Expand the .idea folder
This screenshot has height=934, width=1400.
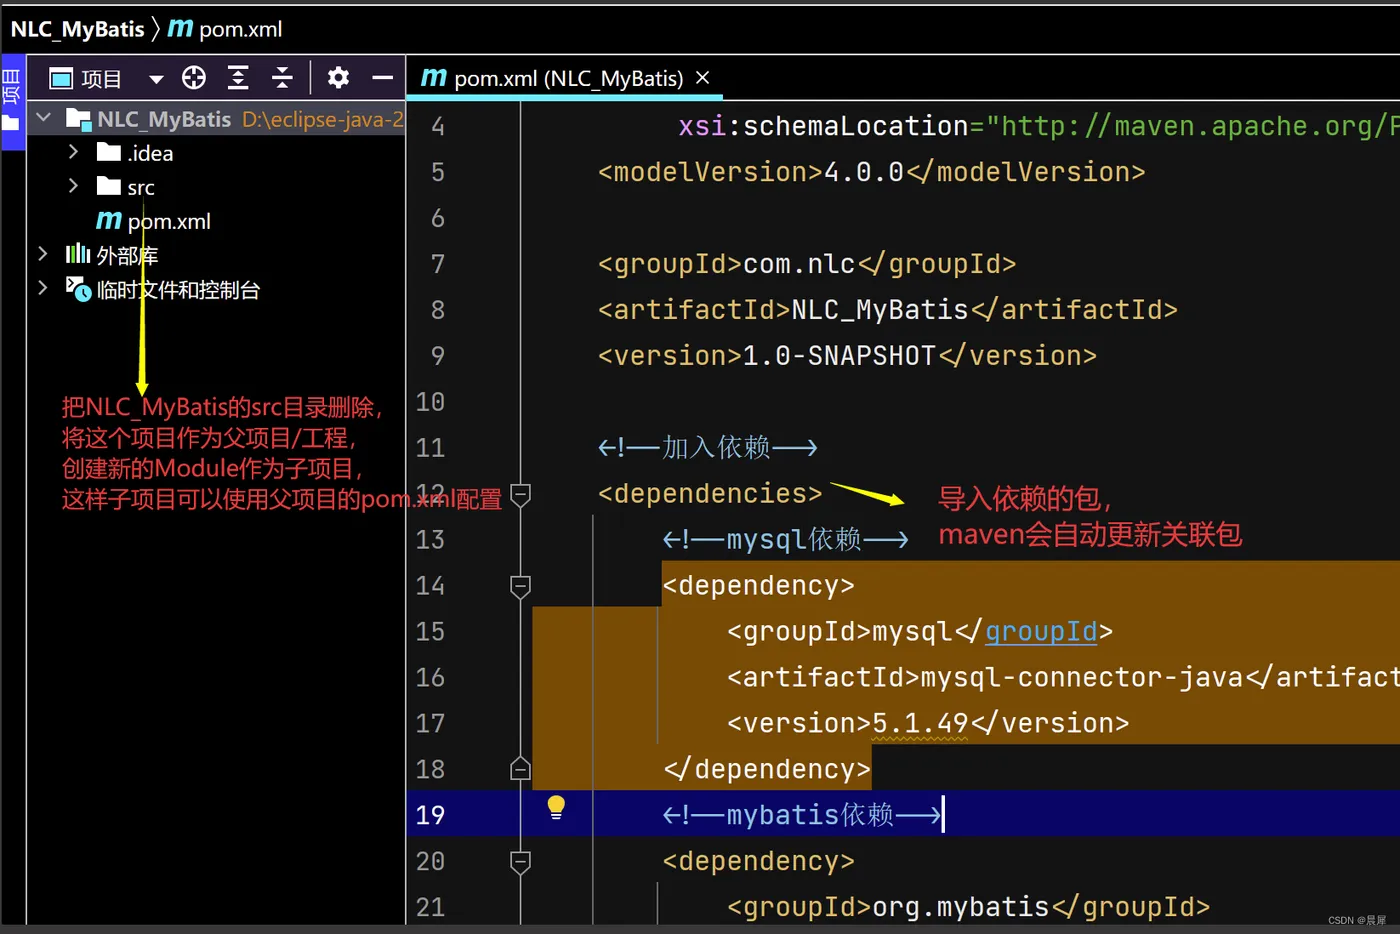click(73, 152)
